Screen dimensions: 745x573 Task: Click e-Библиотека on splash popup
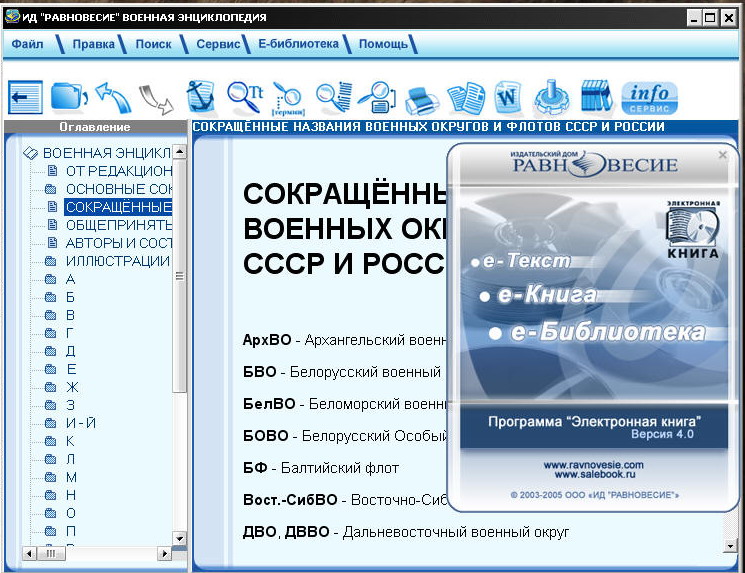click(608, 332)
